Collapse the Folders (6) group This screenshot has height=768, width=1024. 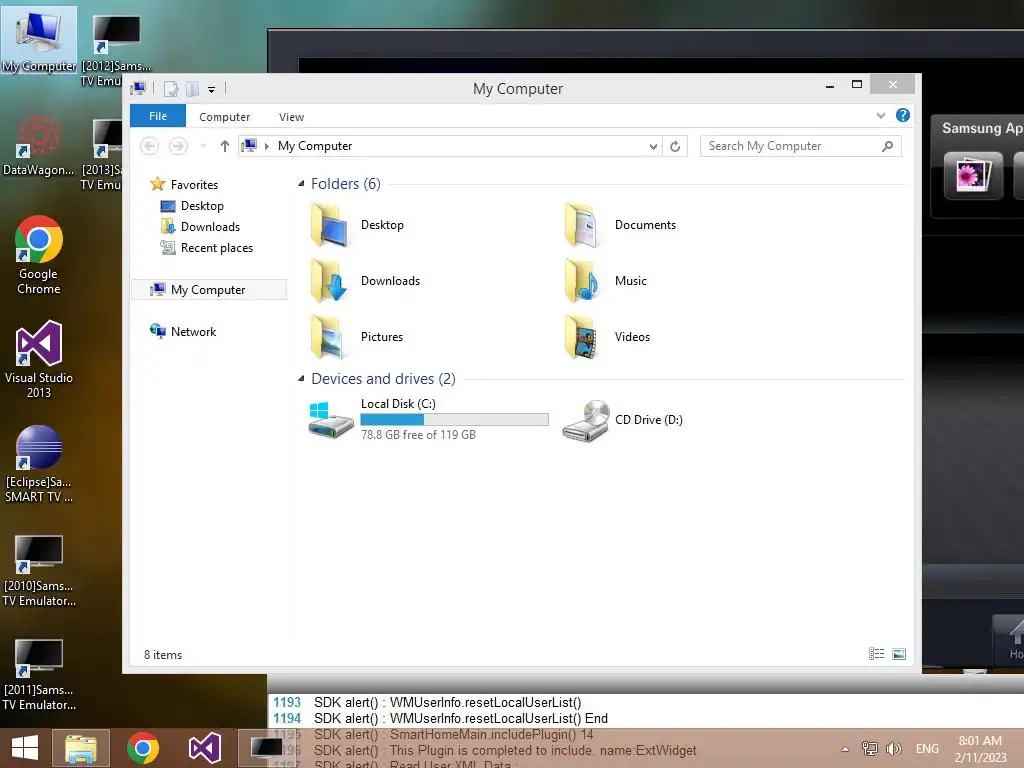click(x=301, y=184)
